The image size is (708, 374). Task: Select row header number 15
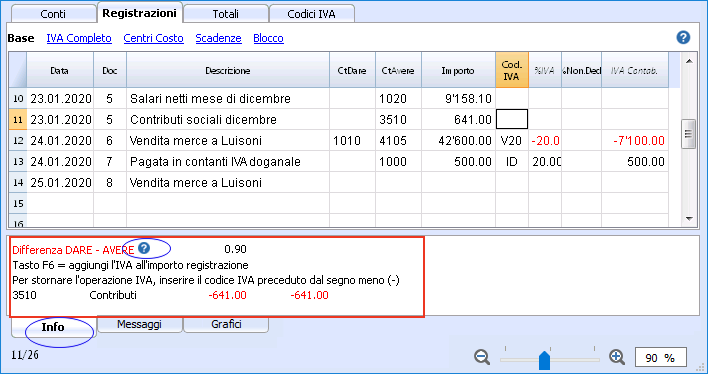click(18, 203)
